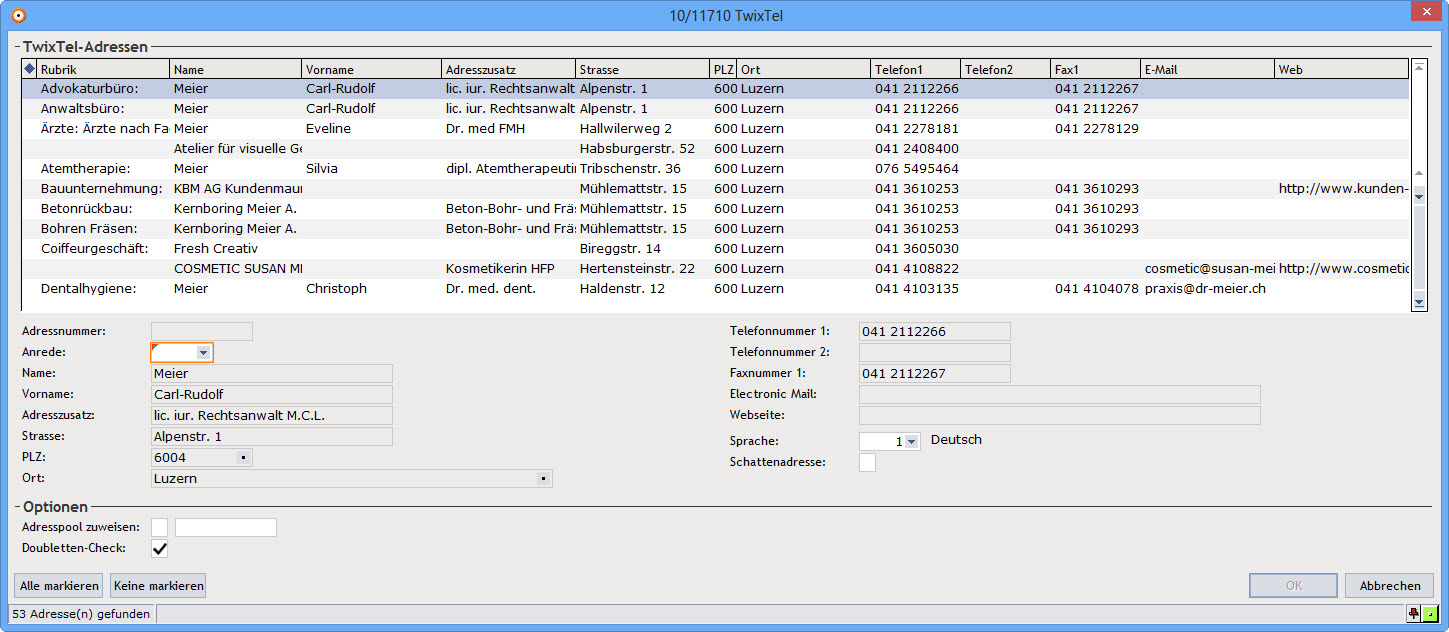Viewport: 1449px width, 632px height.
Task: Sort by the Rubrik column header
Action: point(103,70)
